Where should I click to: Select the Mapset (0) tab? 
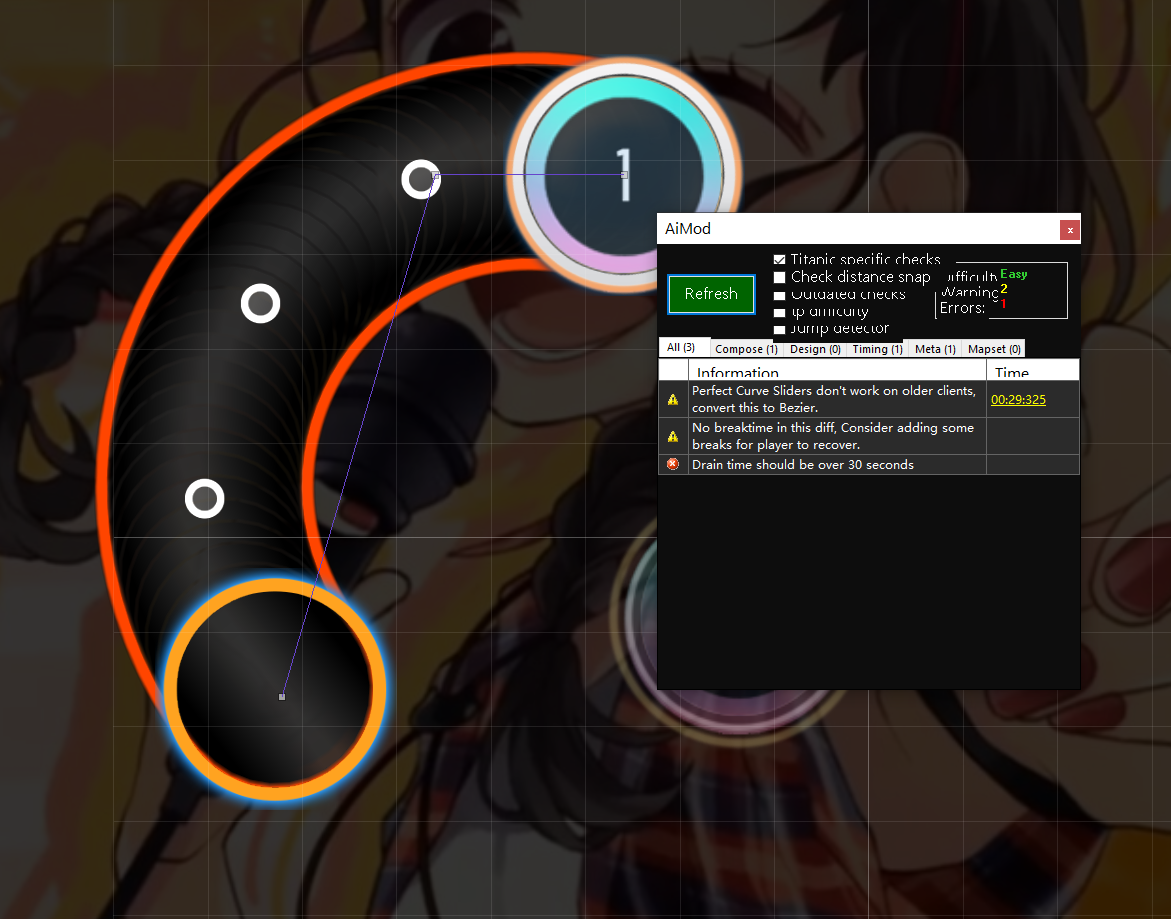(x=994, y=349)
